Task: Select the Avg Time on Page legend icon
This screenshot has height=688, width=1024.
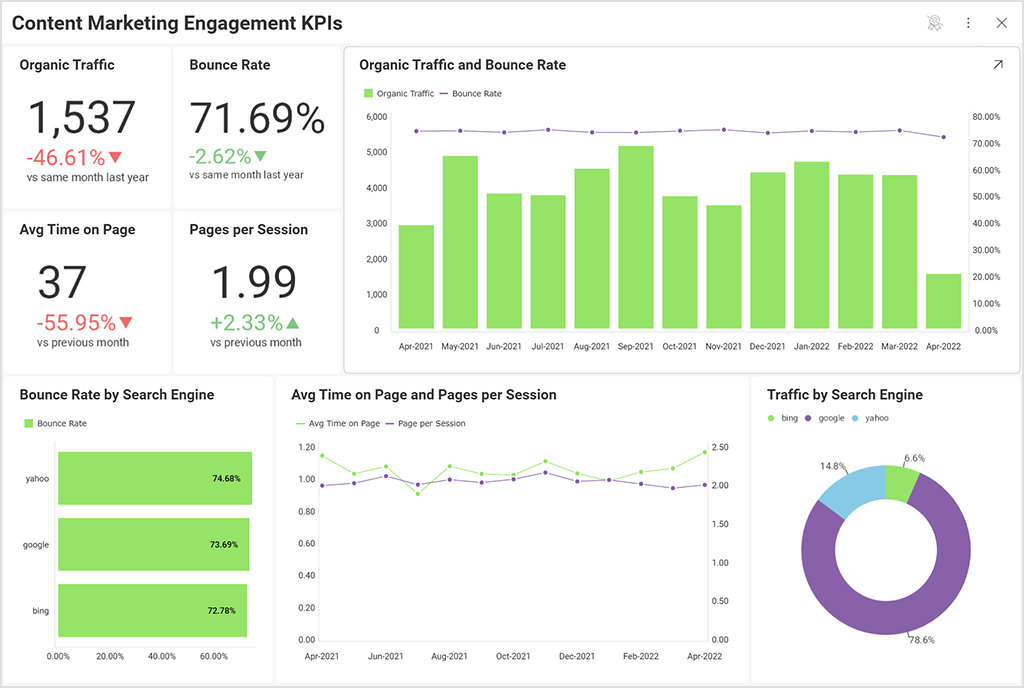Action: click(300, 422)
